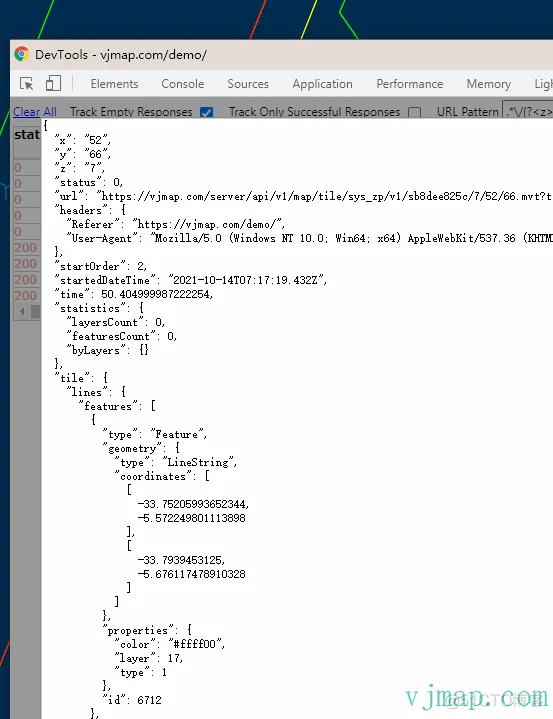This screenshot has height=719, width=553.
Task: Click the "x": "52" line
Action: click(83, 140)
